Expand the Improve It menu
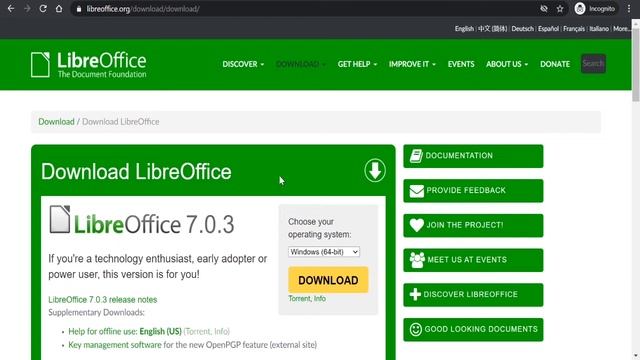This screenshot has height=360, width=640. coord(412,64)
